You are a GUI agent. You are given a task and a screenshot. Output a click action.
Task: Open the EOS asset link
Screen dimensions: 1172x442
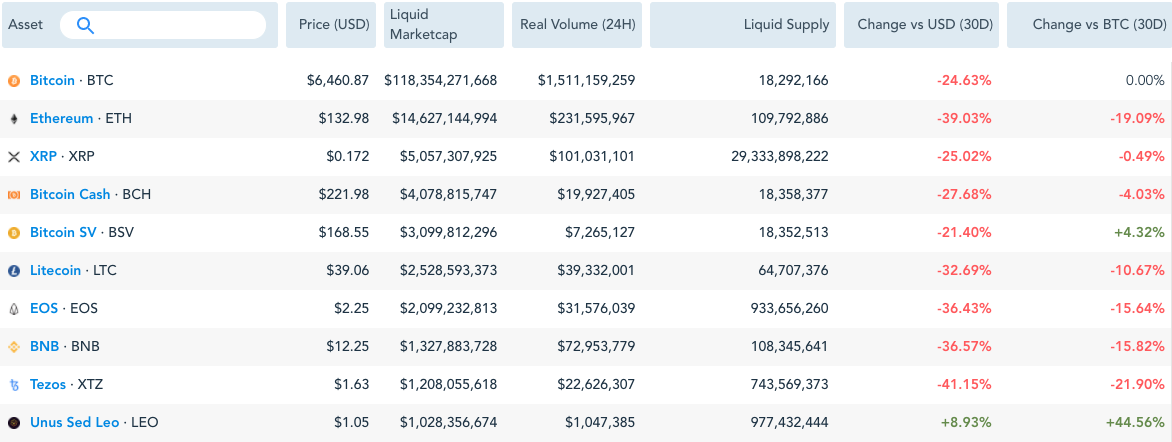44,309
